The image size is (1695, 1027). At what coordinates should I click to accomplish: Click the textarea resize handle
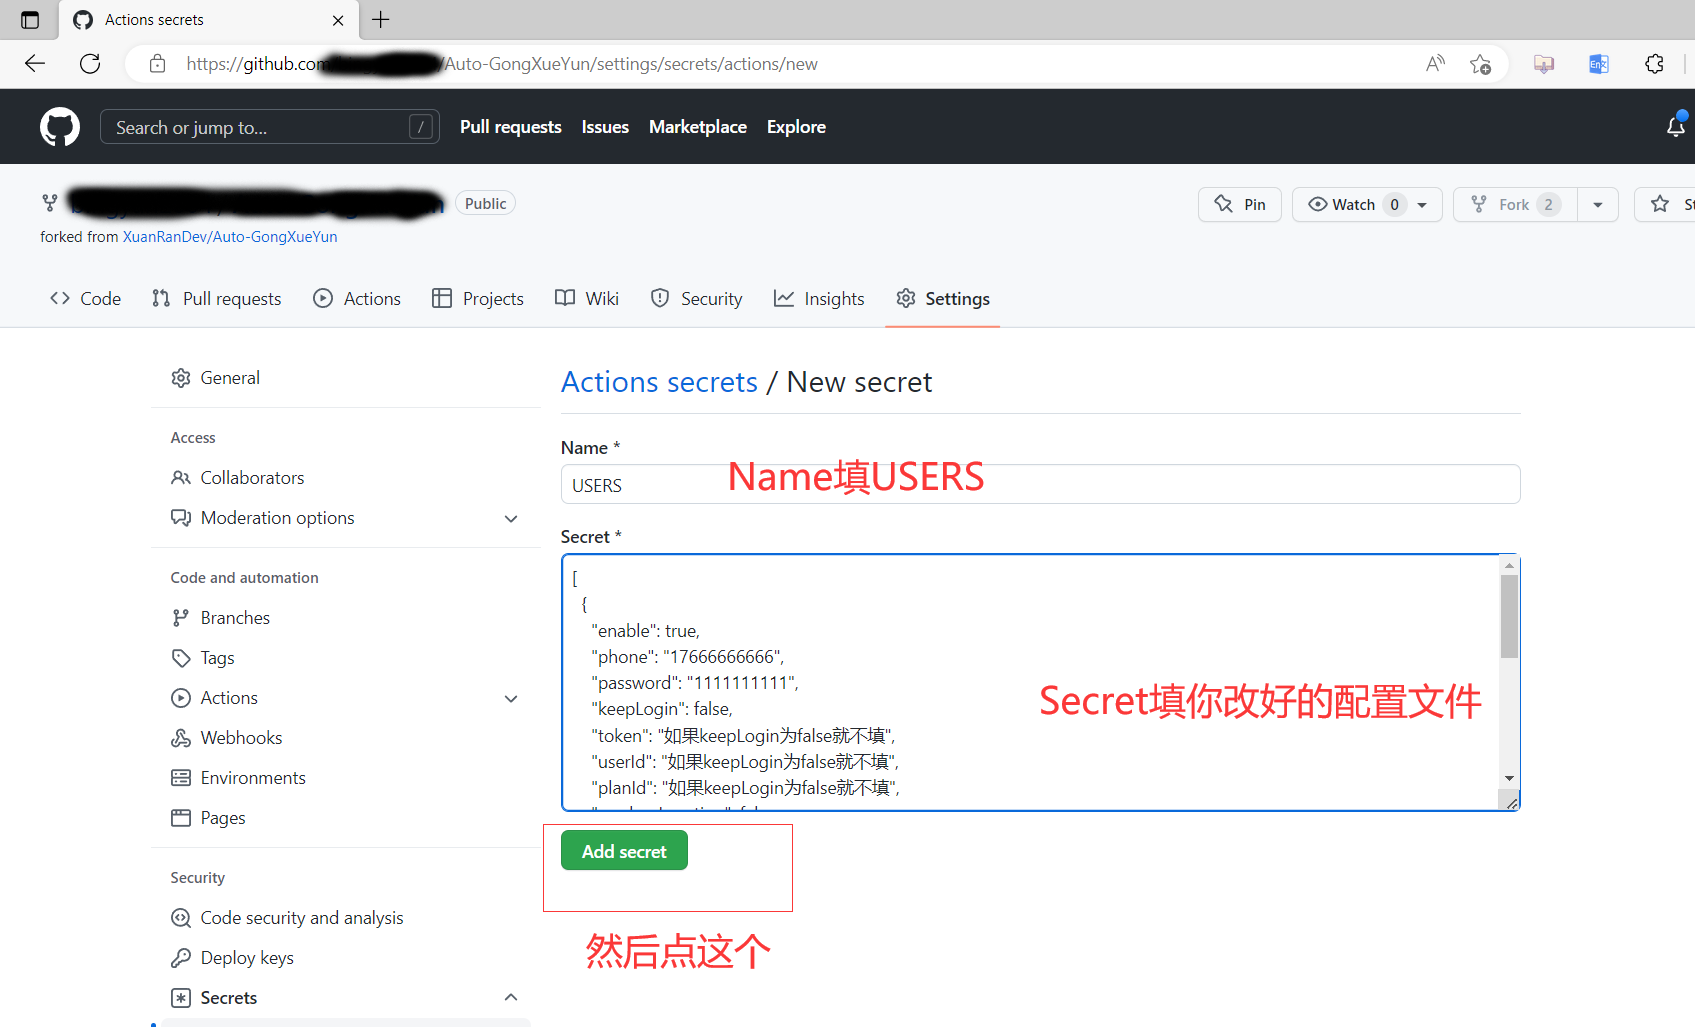[x=1511, y=801]
